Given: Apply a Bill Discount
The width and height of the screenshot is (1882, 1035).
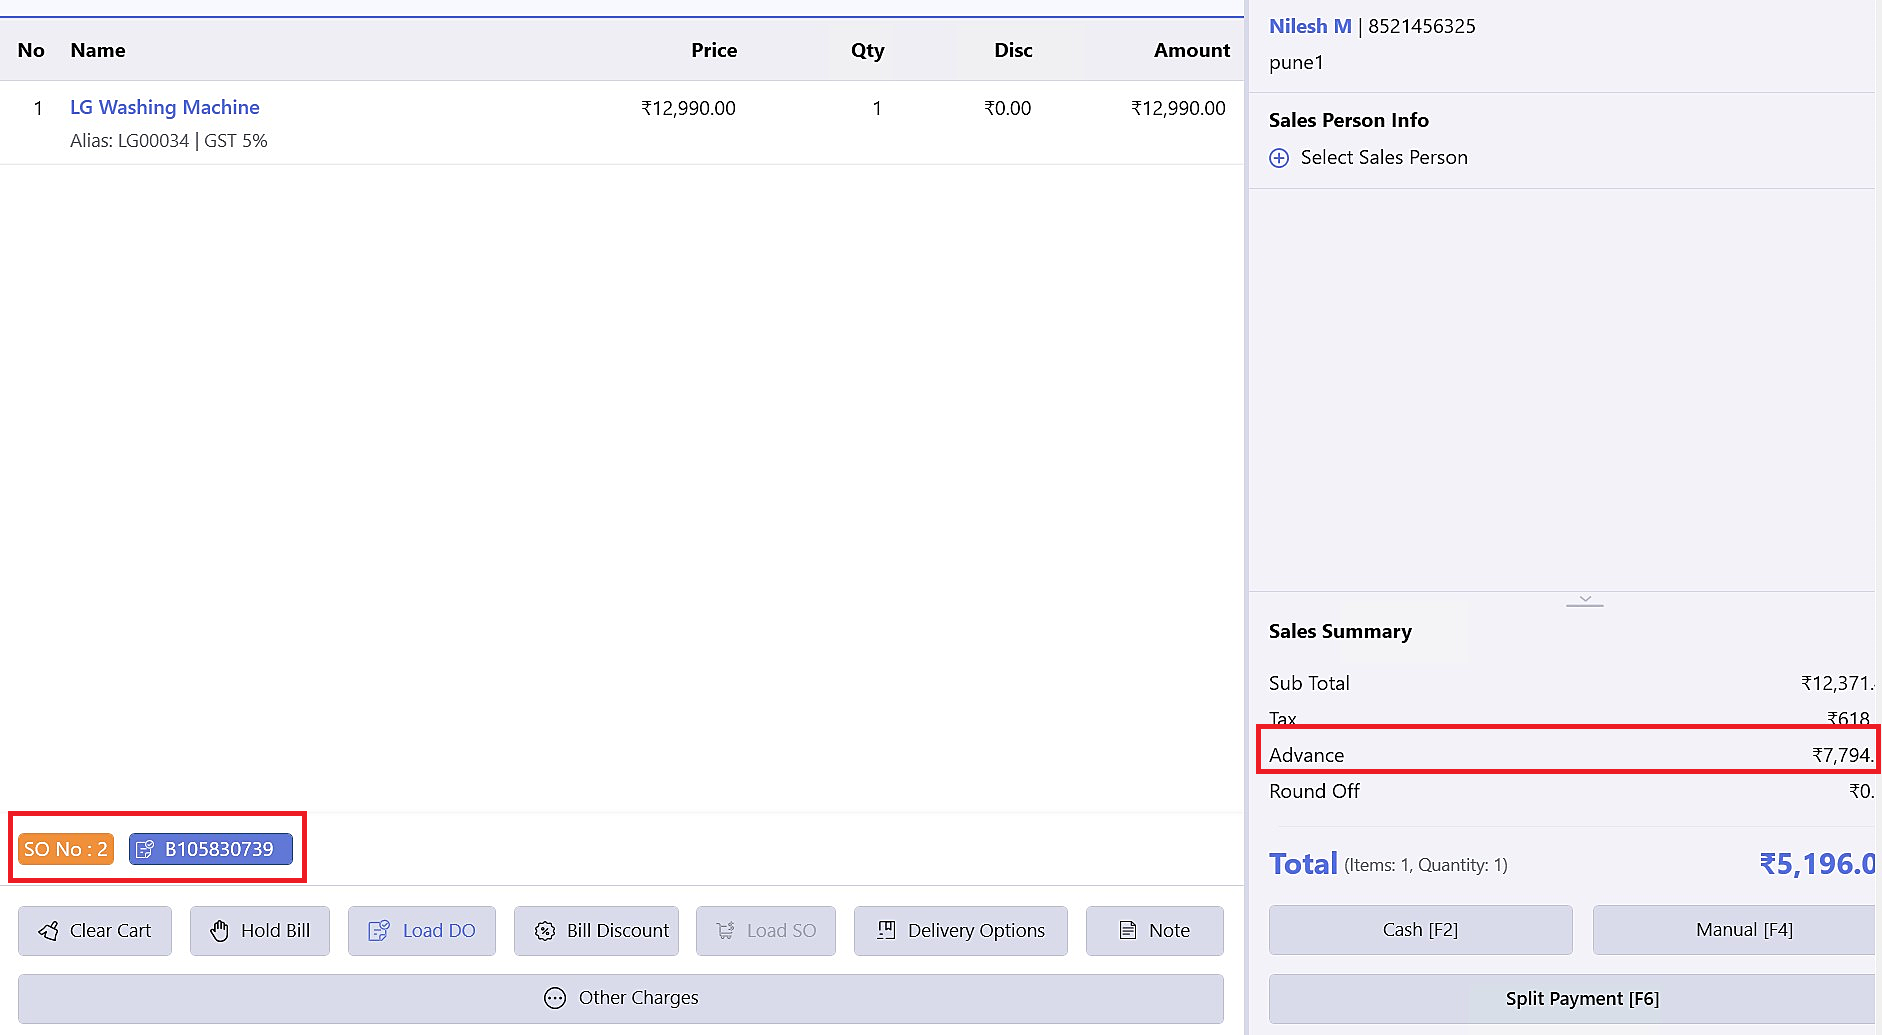Looking at the screenshot, I should [x=597, y=931].
